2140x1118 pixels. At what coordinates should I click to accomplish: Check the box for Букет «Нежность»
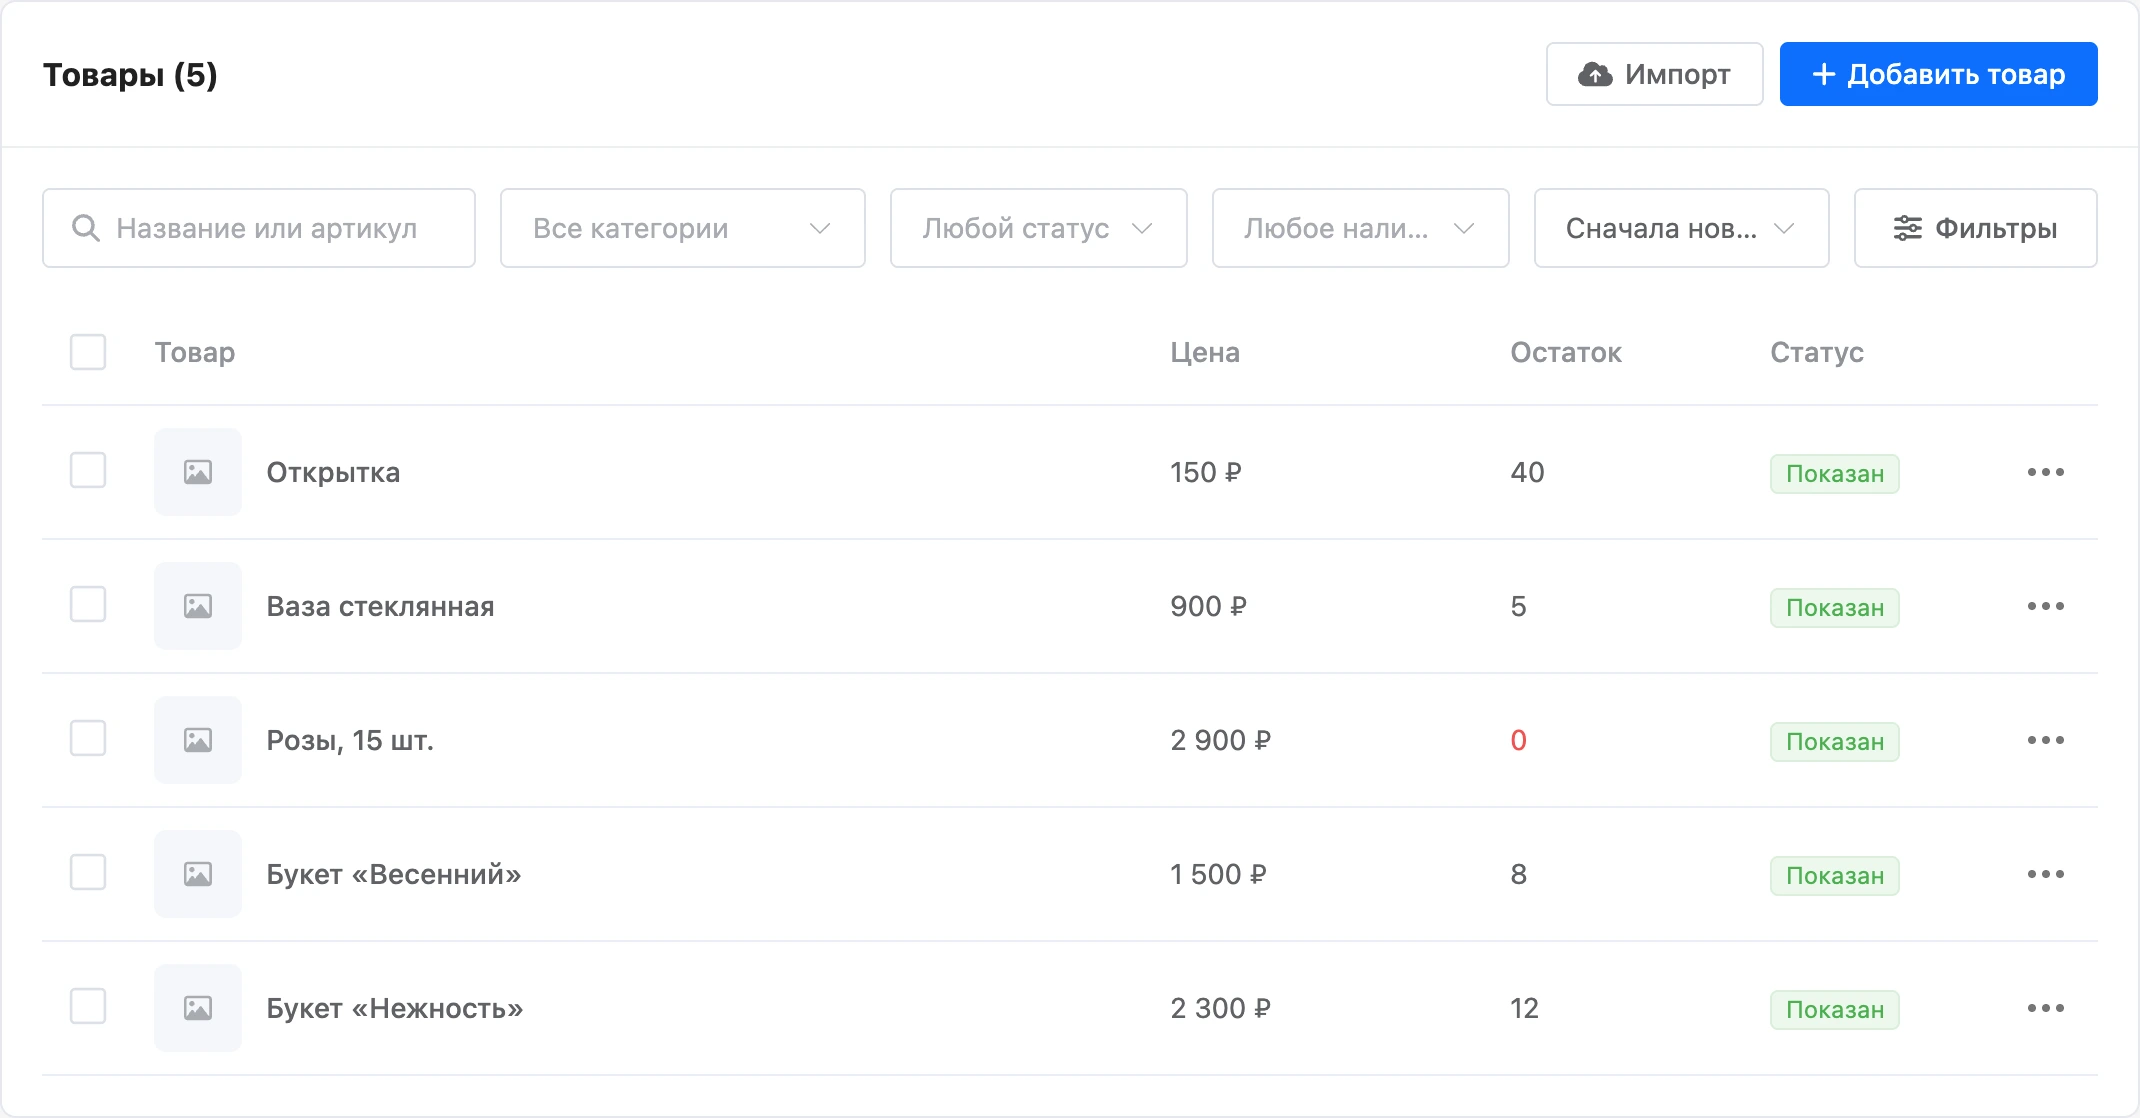click(88, 1006)
